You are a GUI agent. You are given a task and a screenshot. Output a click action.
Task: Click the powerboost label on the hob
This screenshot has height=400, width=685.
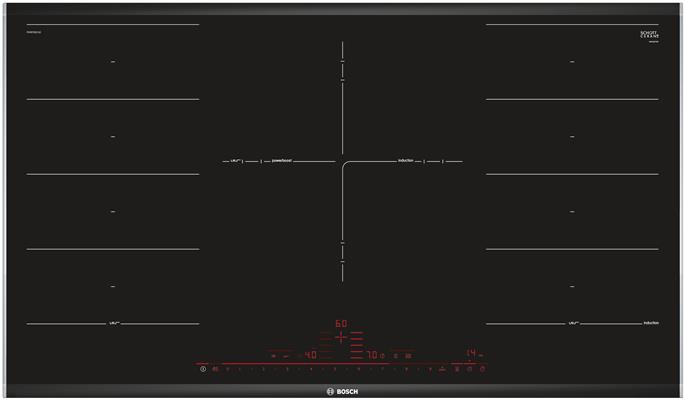tap(282, 161)
